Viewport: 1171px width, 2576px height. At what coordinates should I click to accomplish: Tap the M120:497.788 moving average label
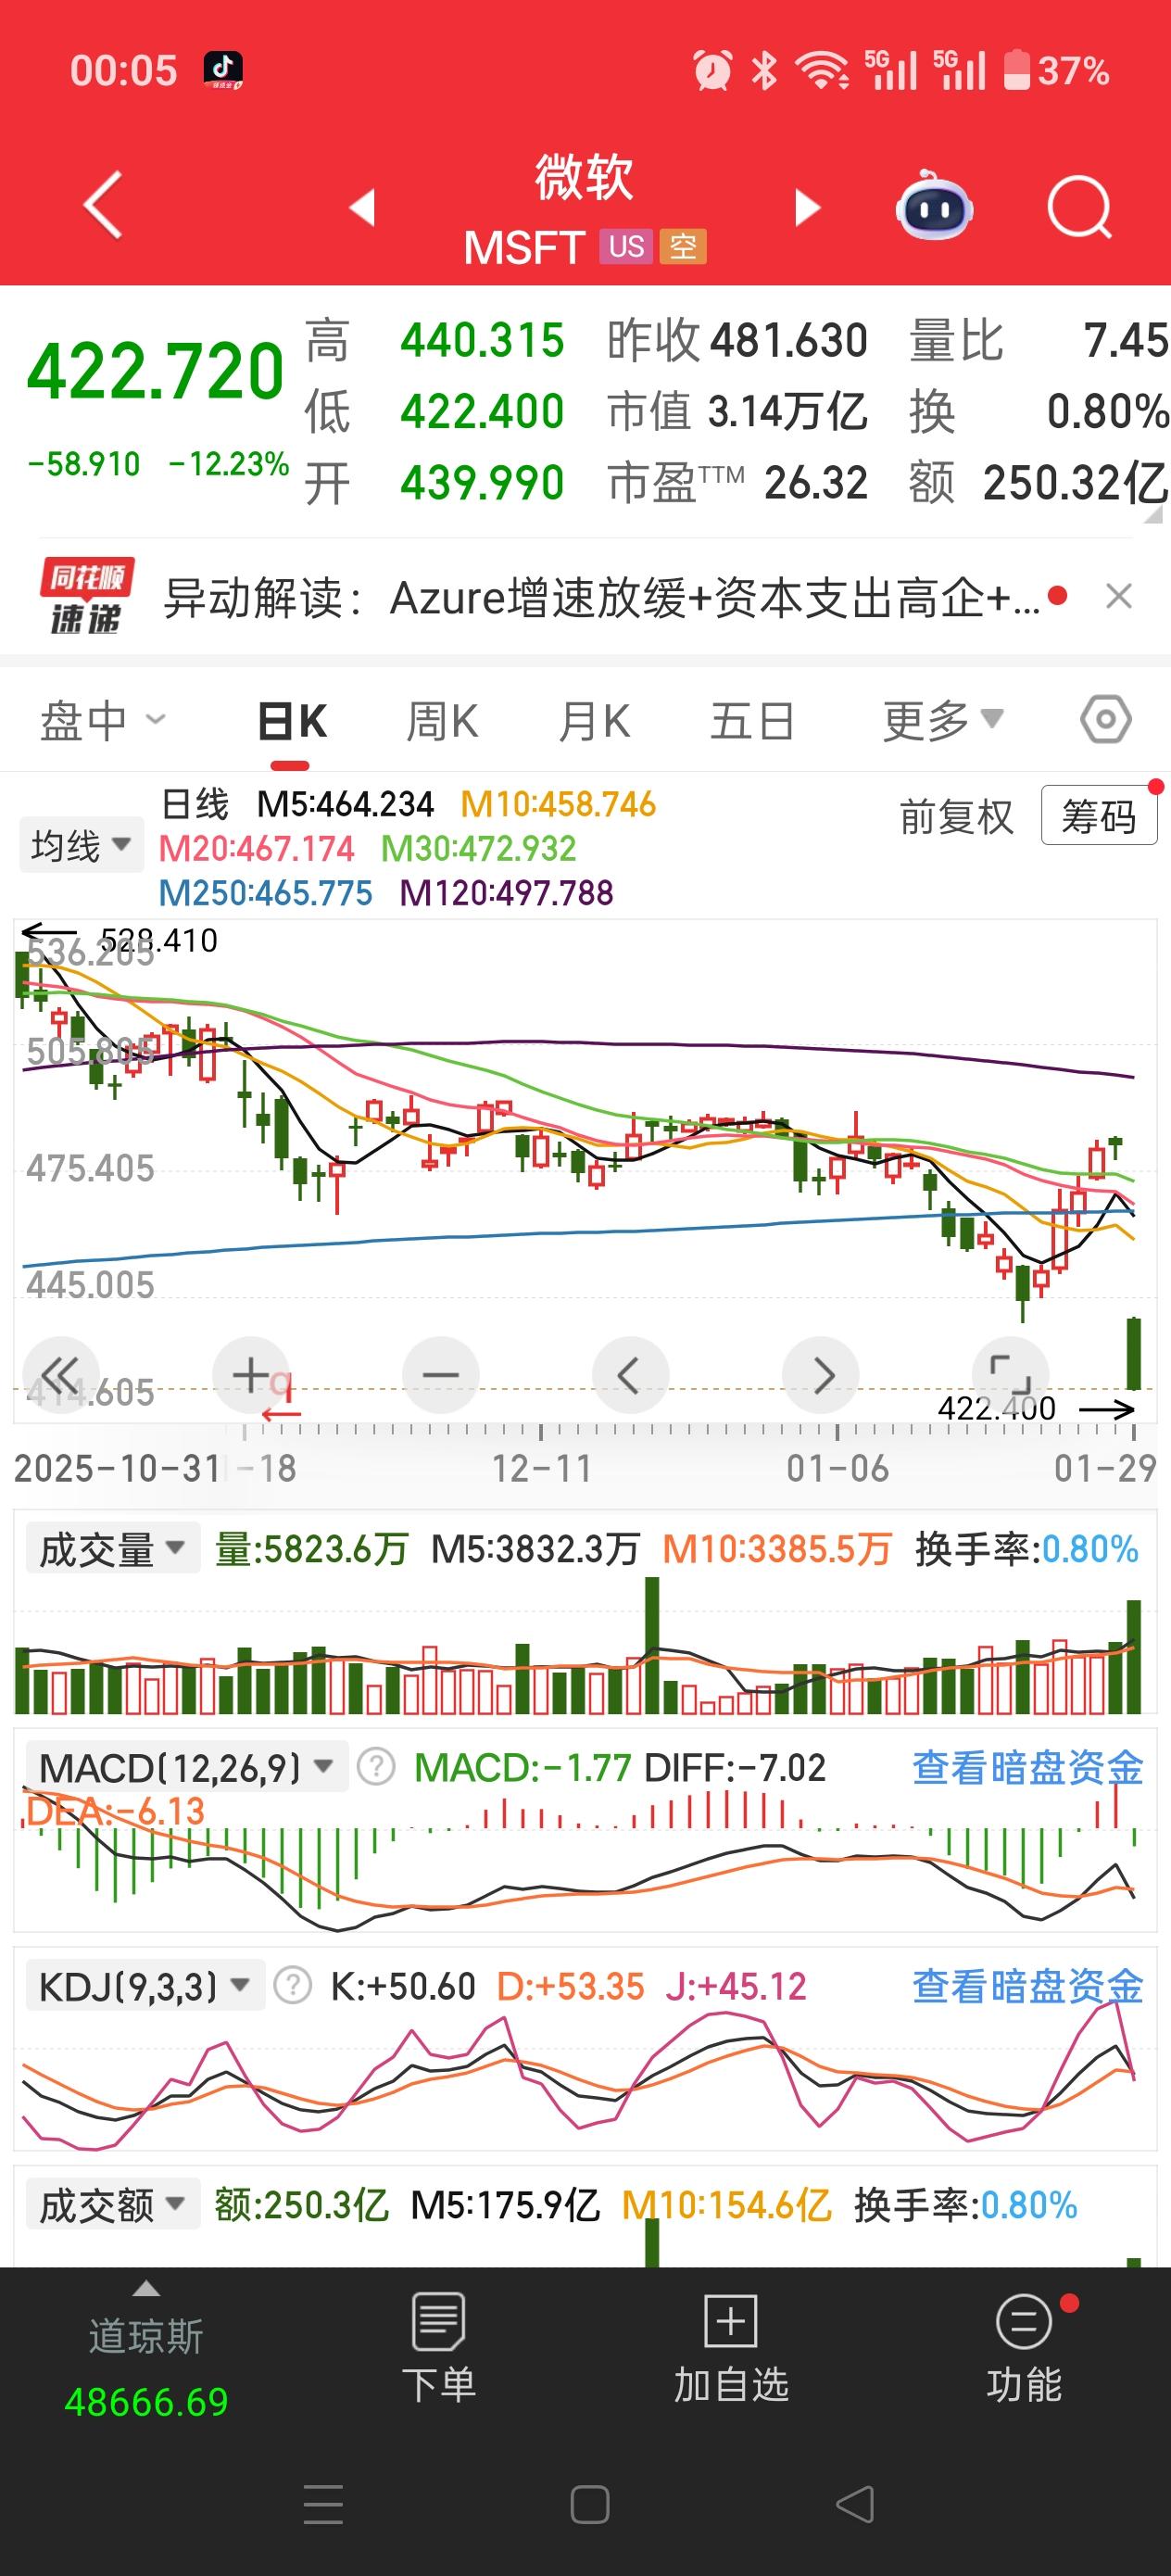pos(506,892)
